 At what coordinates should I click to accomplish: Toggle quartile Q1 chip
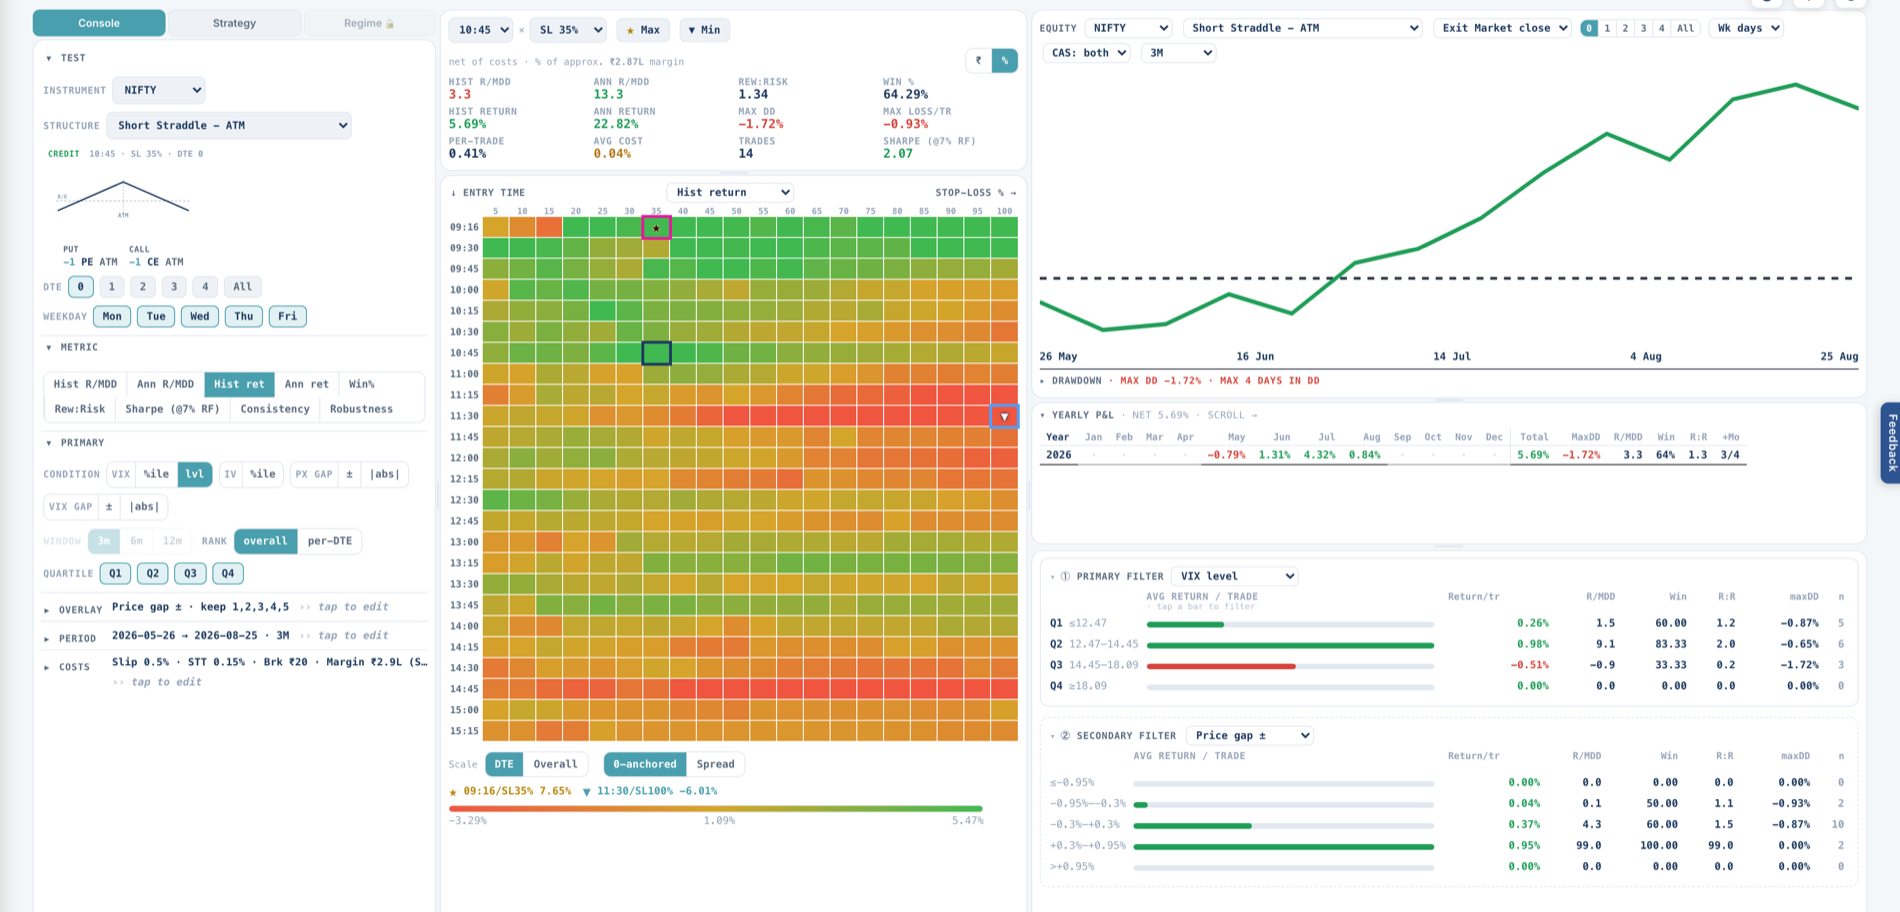coord(116,574)
